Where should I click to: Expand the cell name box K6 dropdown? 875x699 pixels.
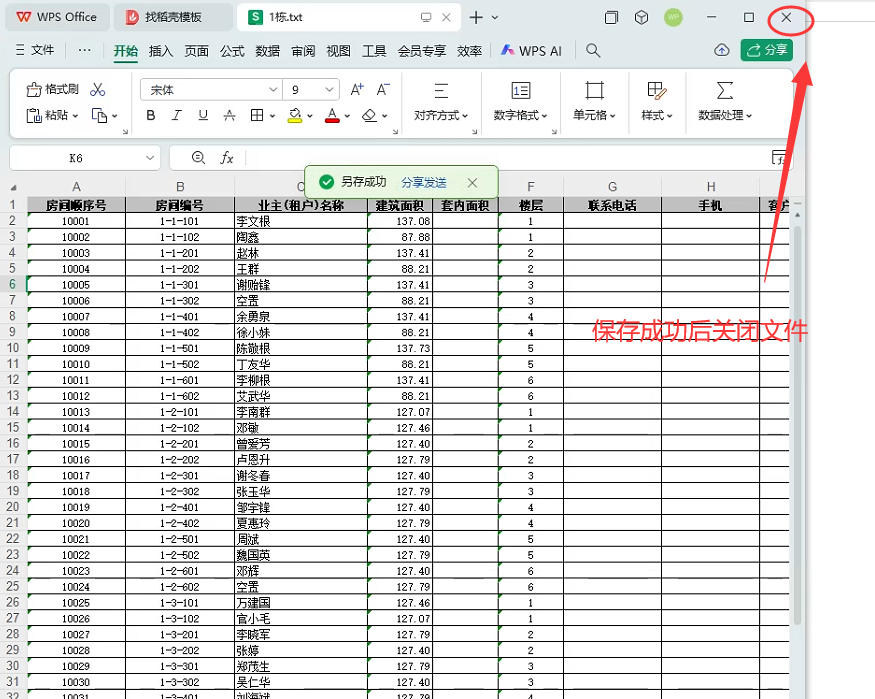point(150,158)
